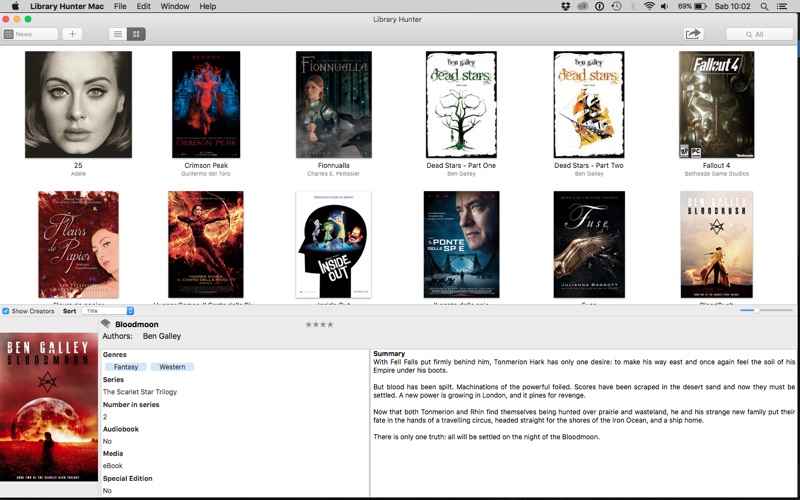Image resolution: width=800 pixels, height=500 pixels.
Task: Select the Fallout 4 game cover
Action: tap(716, 104)
